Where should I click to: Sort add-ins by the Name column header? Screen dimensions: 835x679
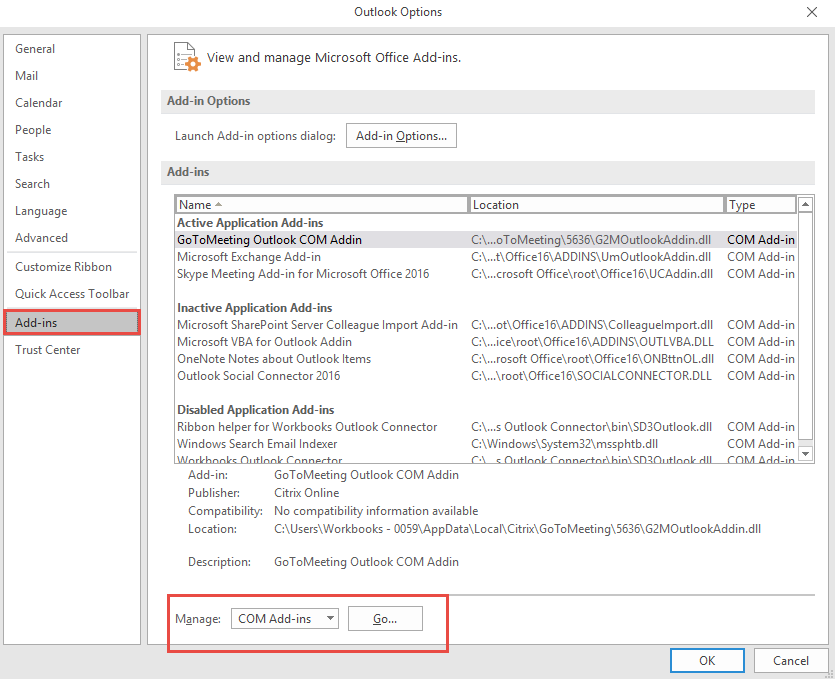322,205
